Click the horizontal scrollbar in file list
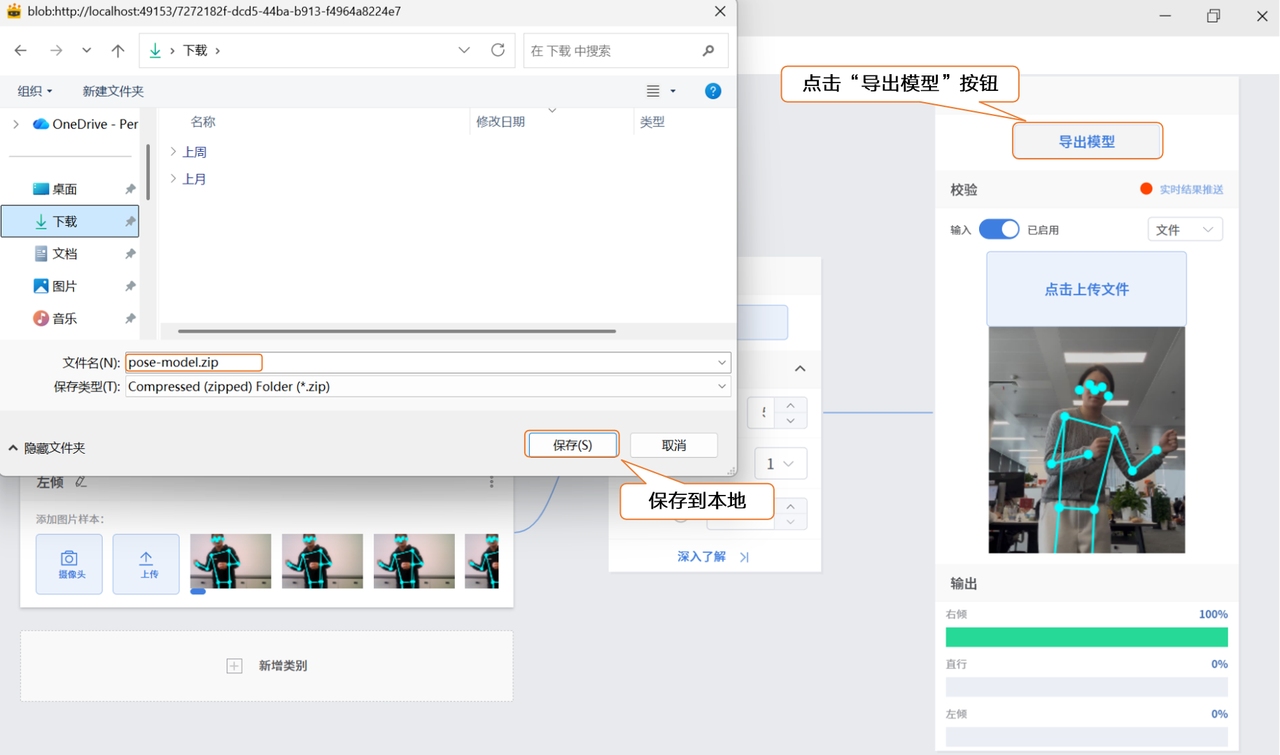 396,331
